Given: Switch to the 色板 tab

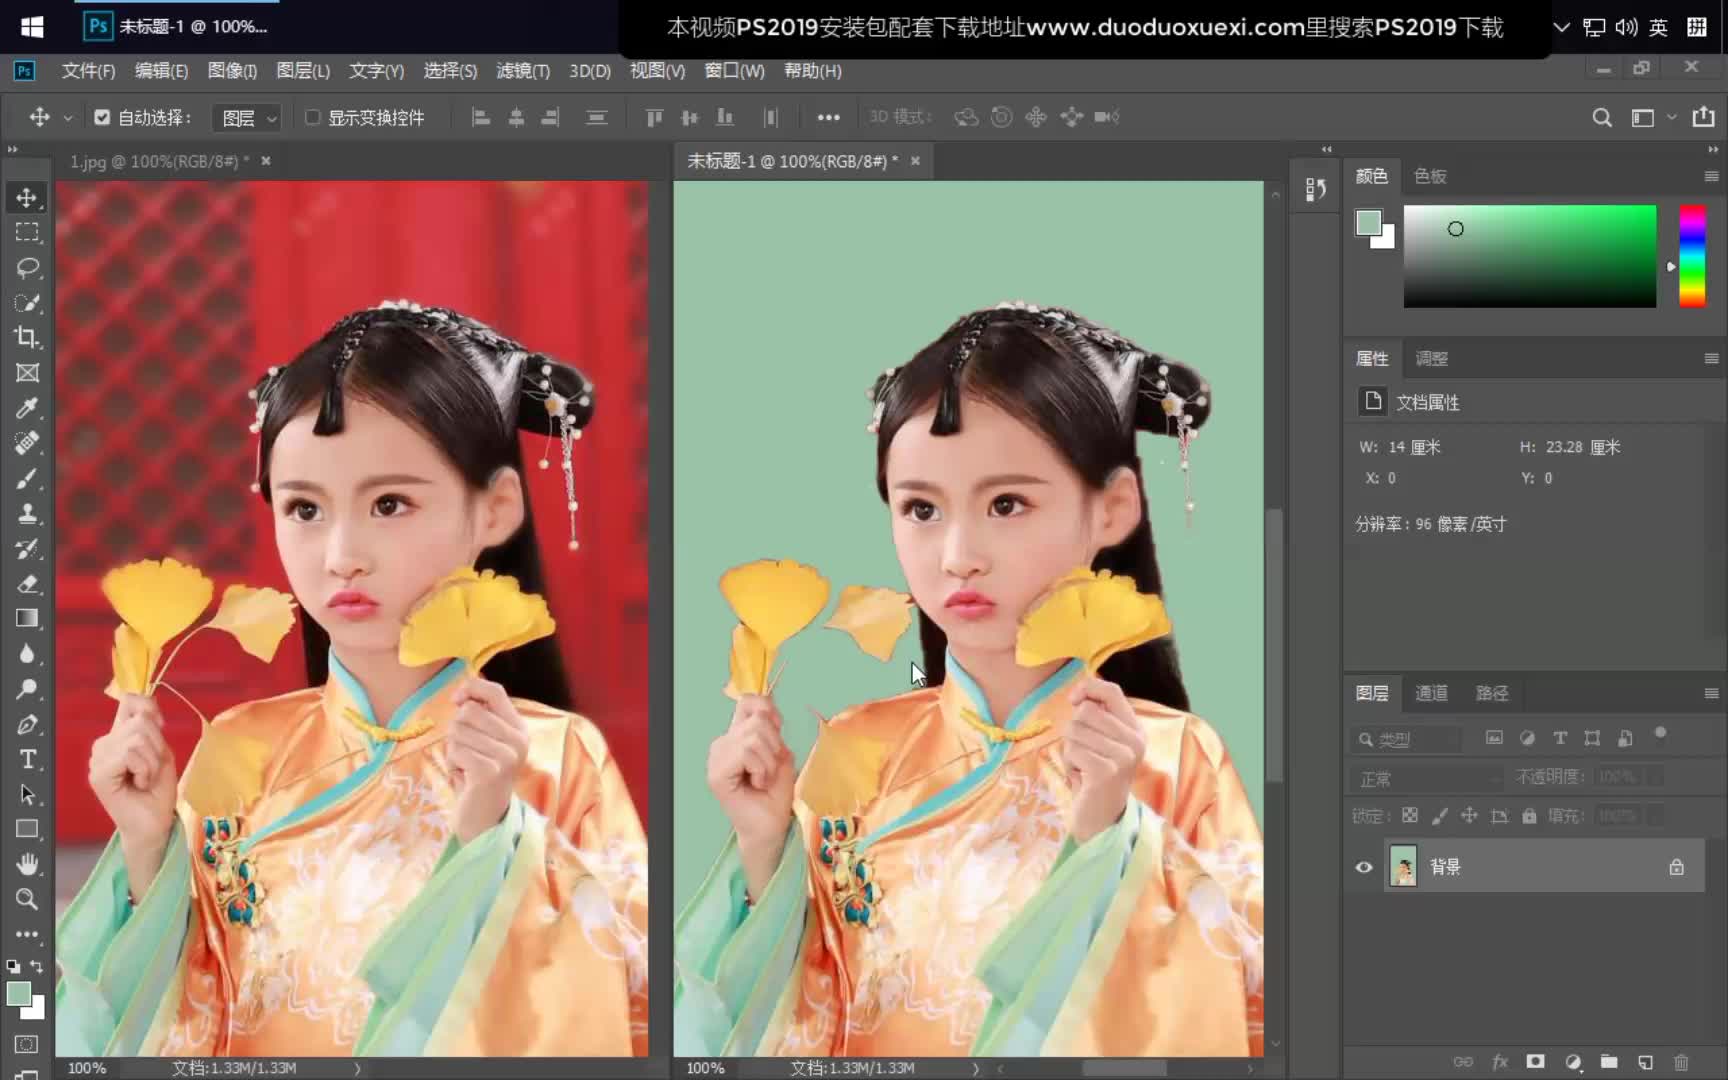Looking at the screenshot, I should (1430, 176).
